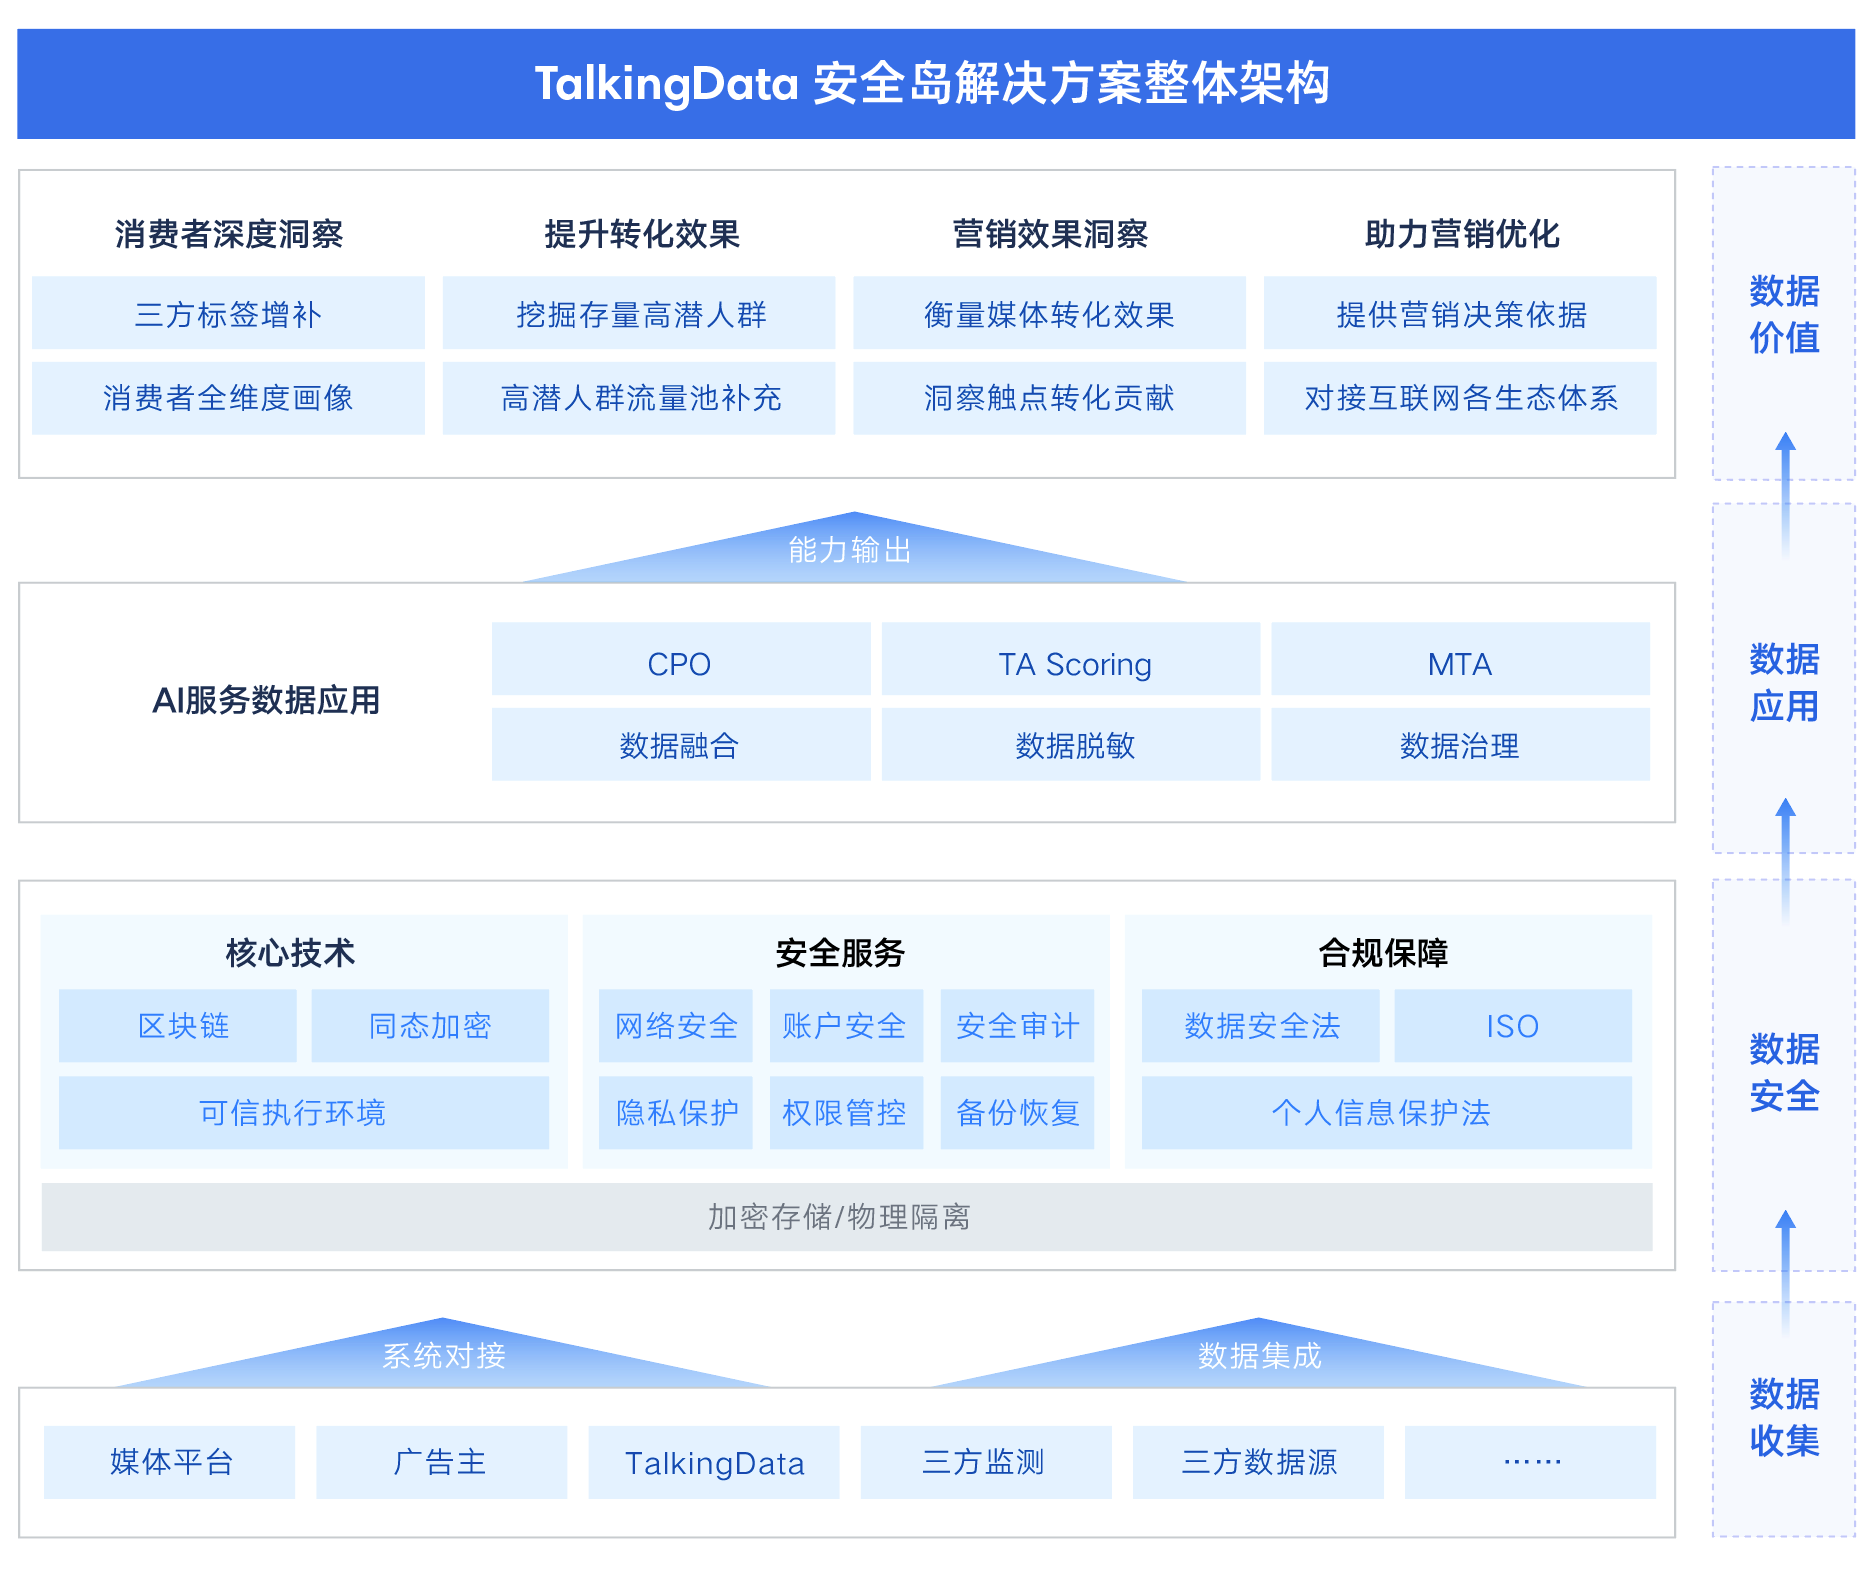The width and height of the screenshot is (1876, 1584).
Task: Select 高潜人群流量池补充 box
Action: coord(639,398)
